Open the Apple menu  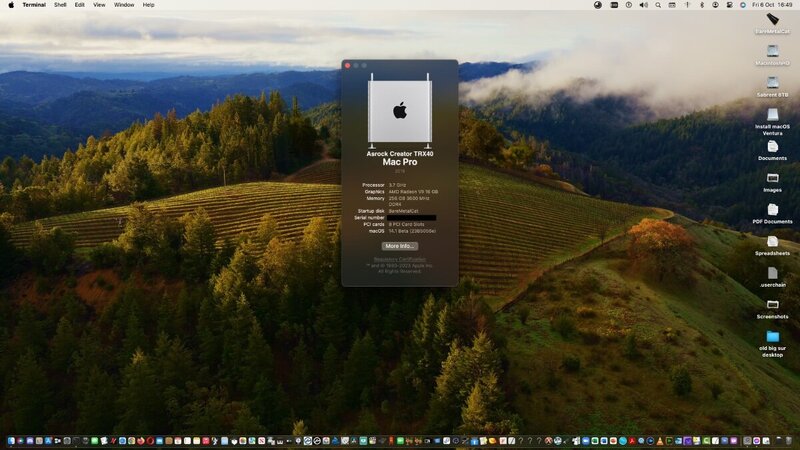click(x=11, y=5)
